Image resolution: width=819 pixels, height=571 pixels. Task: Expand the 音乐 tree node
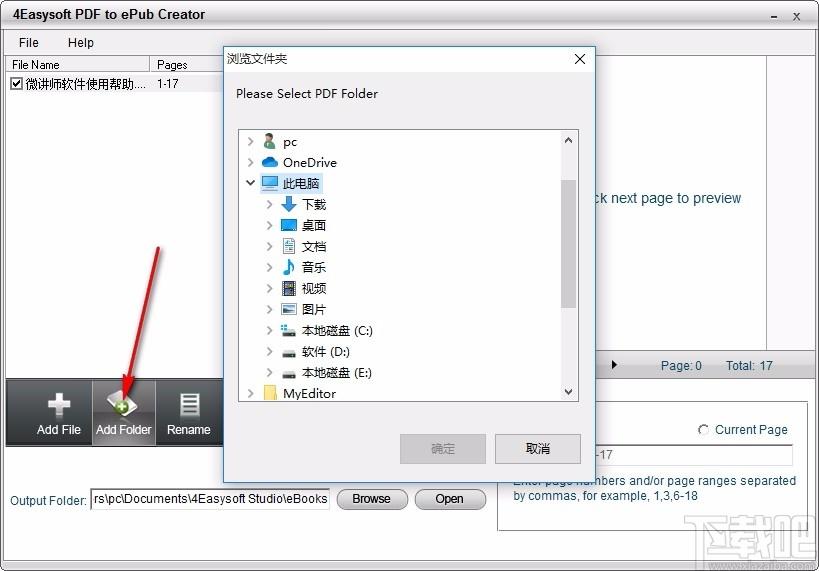(x=270, y=267)
